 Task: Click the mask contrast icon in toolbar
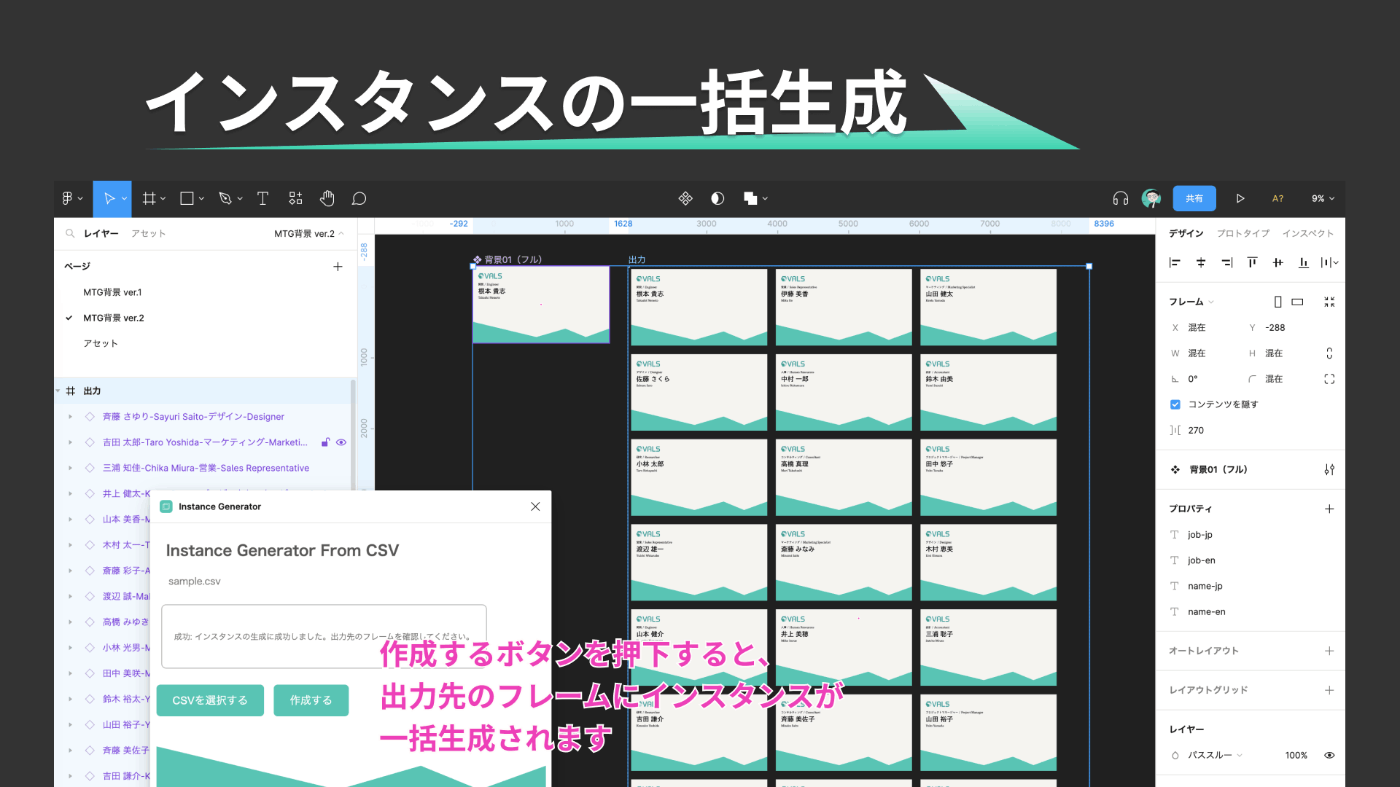click(718, 199)
